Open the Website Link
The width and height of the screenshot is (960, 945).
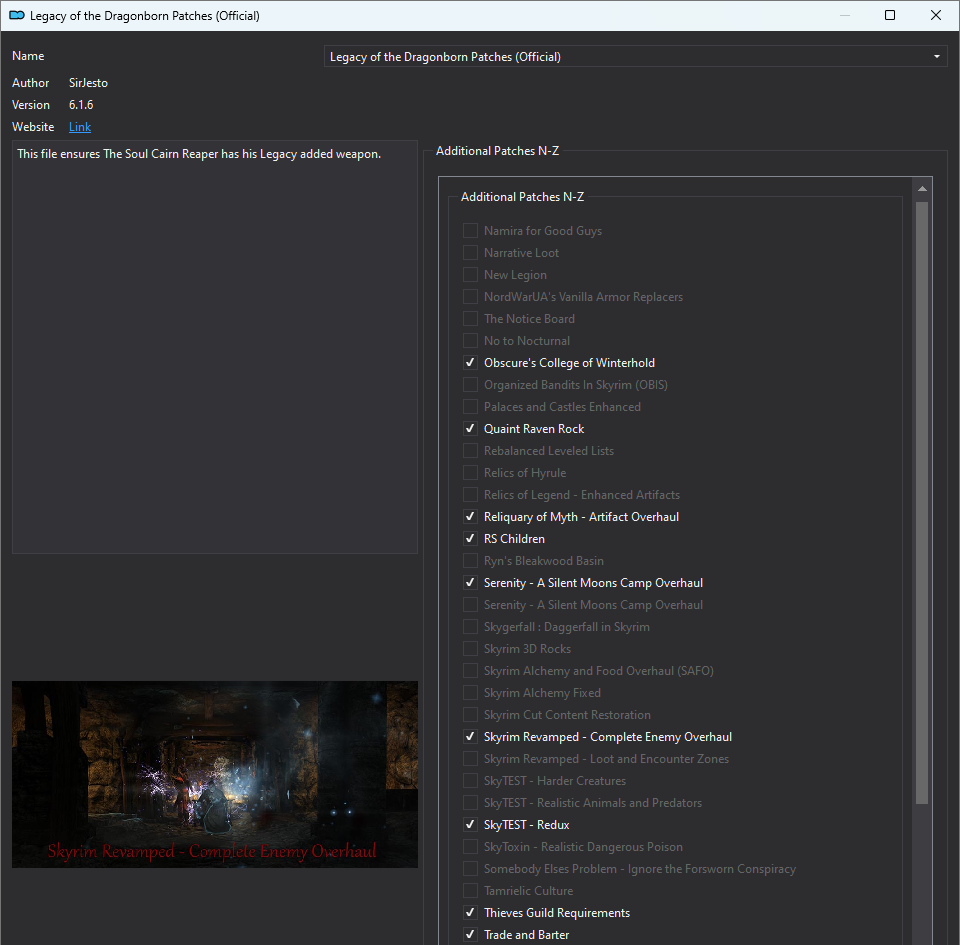(x=80, y=127)
